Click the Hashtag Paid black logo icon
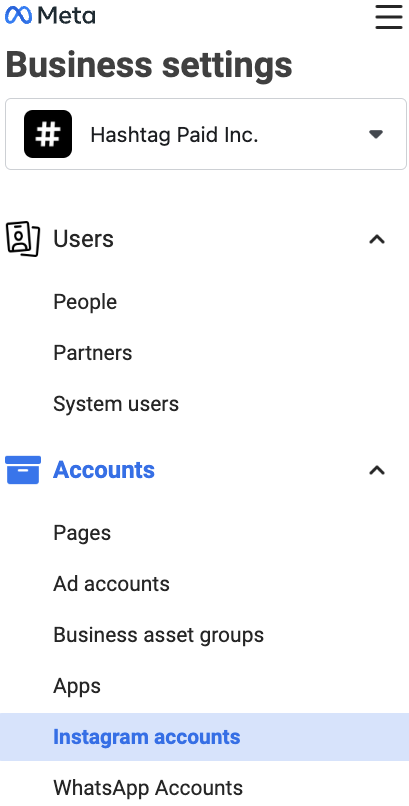Image resolution: width=409 pixels, height=806 pixels. tap(48, 134)
